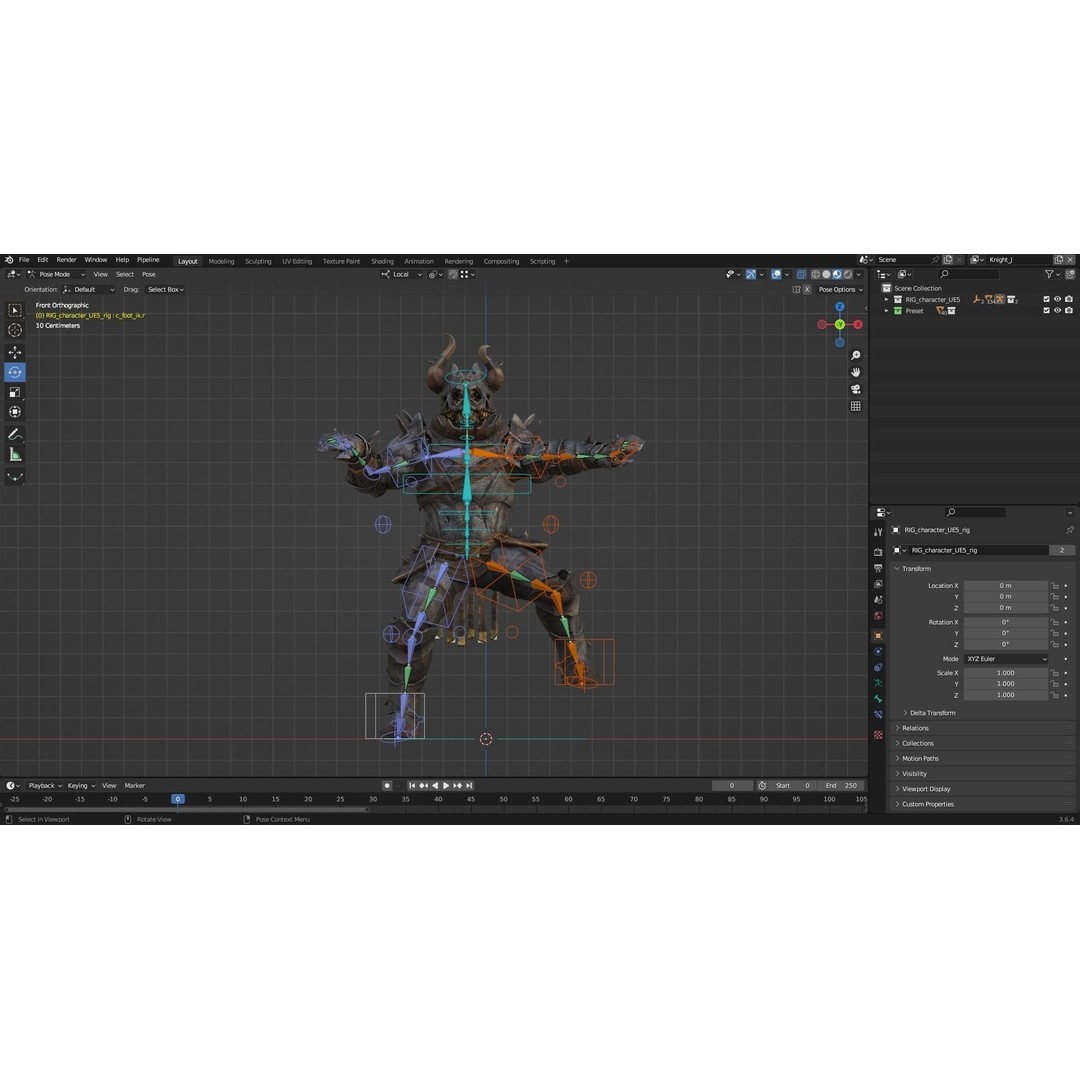Toggle the auto keying record button
Image resolution: width=1080 pixels, height=1080 pixels.
(387, 785)
